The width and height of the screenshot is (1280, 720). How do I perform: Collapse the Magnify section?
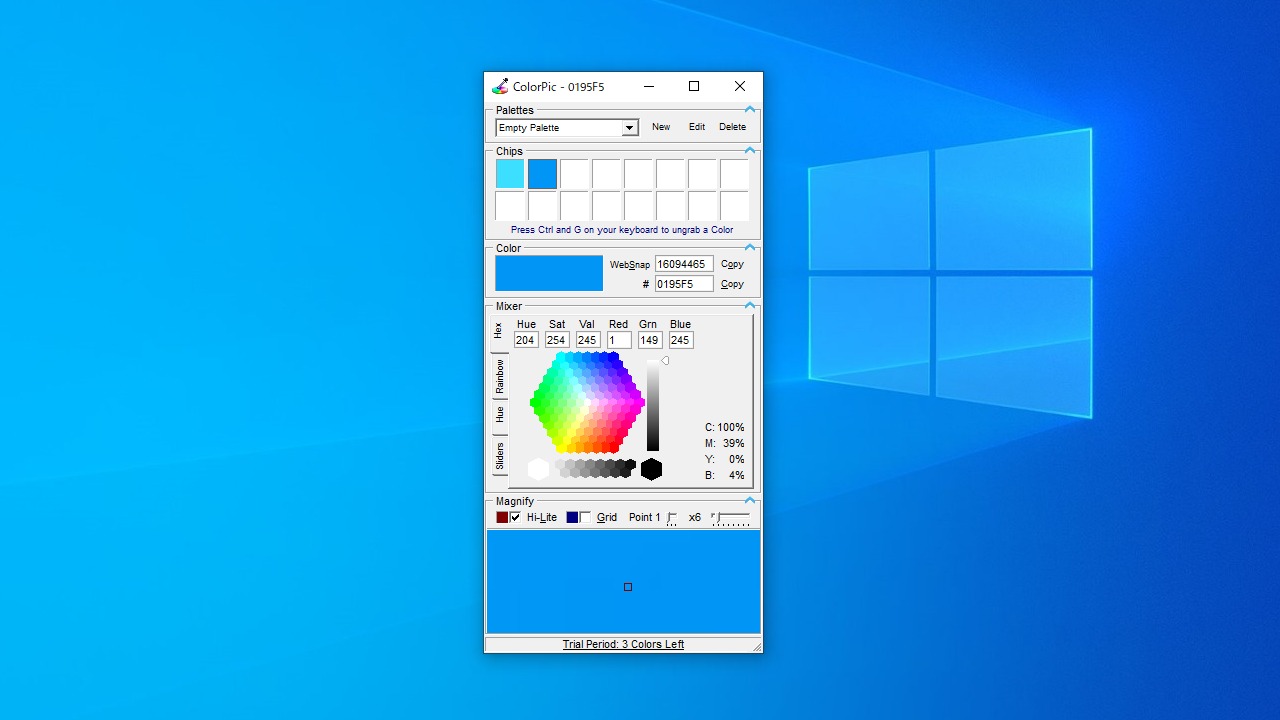tap(750, 500)
